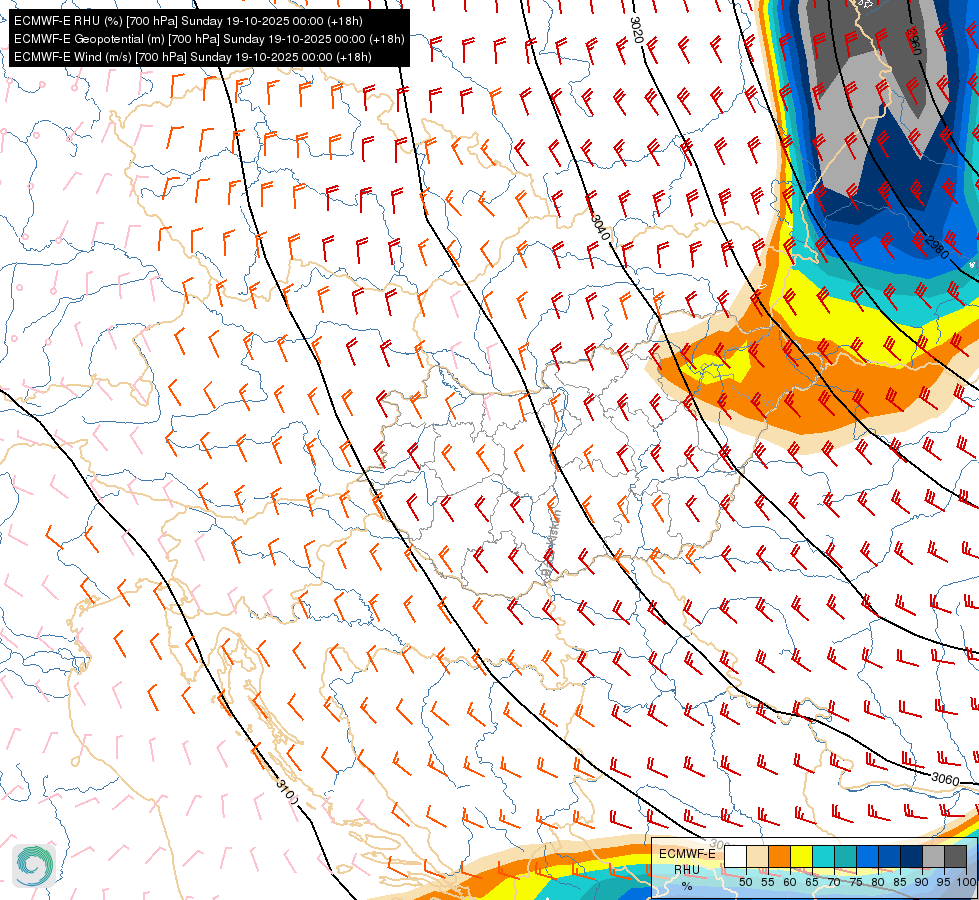Viewport: 979px width, 900px height.
Task: Select the ECMWF-E Geopotential (m) header line
Action: point(209,39)
